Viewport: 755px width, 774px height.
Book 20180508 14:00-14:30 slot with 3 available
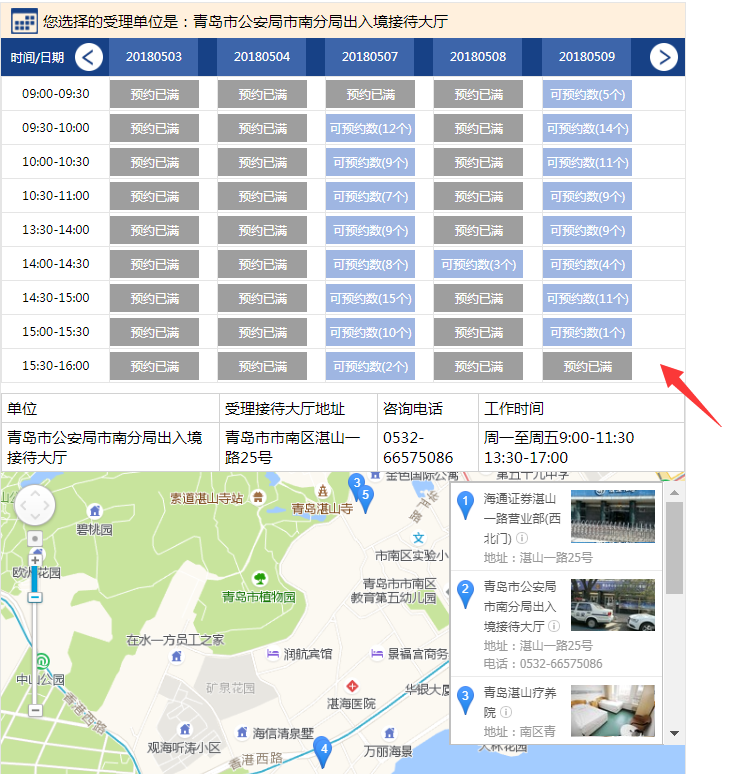pos(478,265)
